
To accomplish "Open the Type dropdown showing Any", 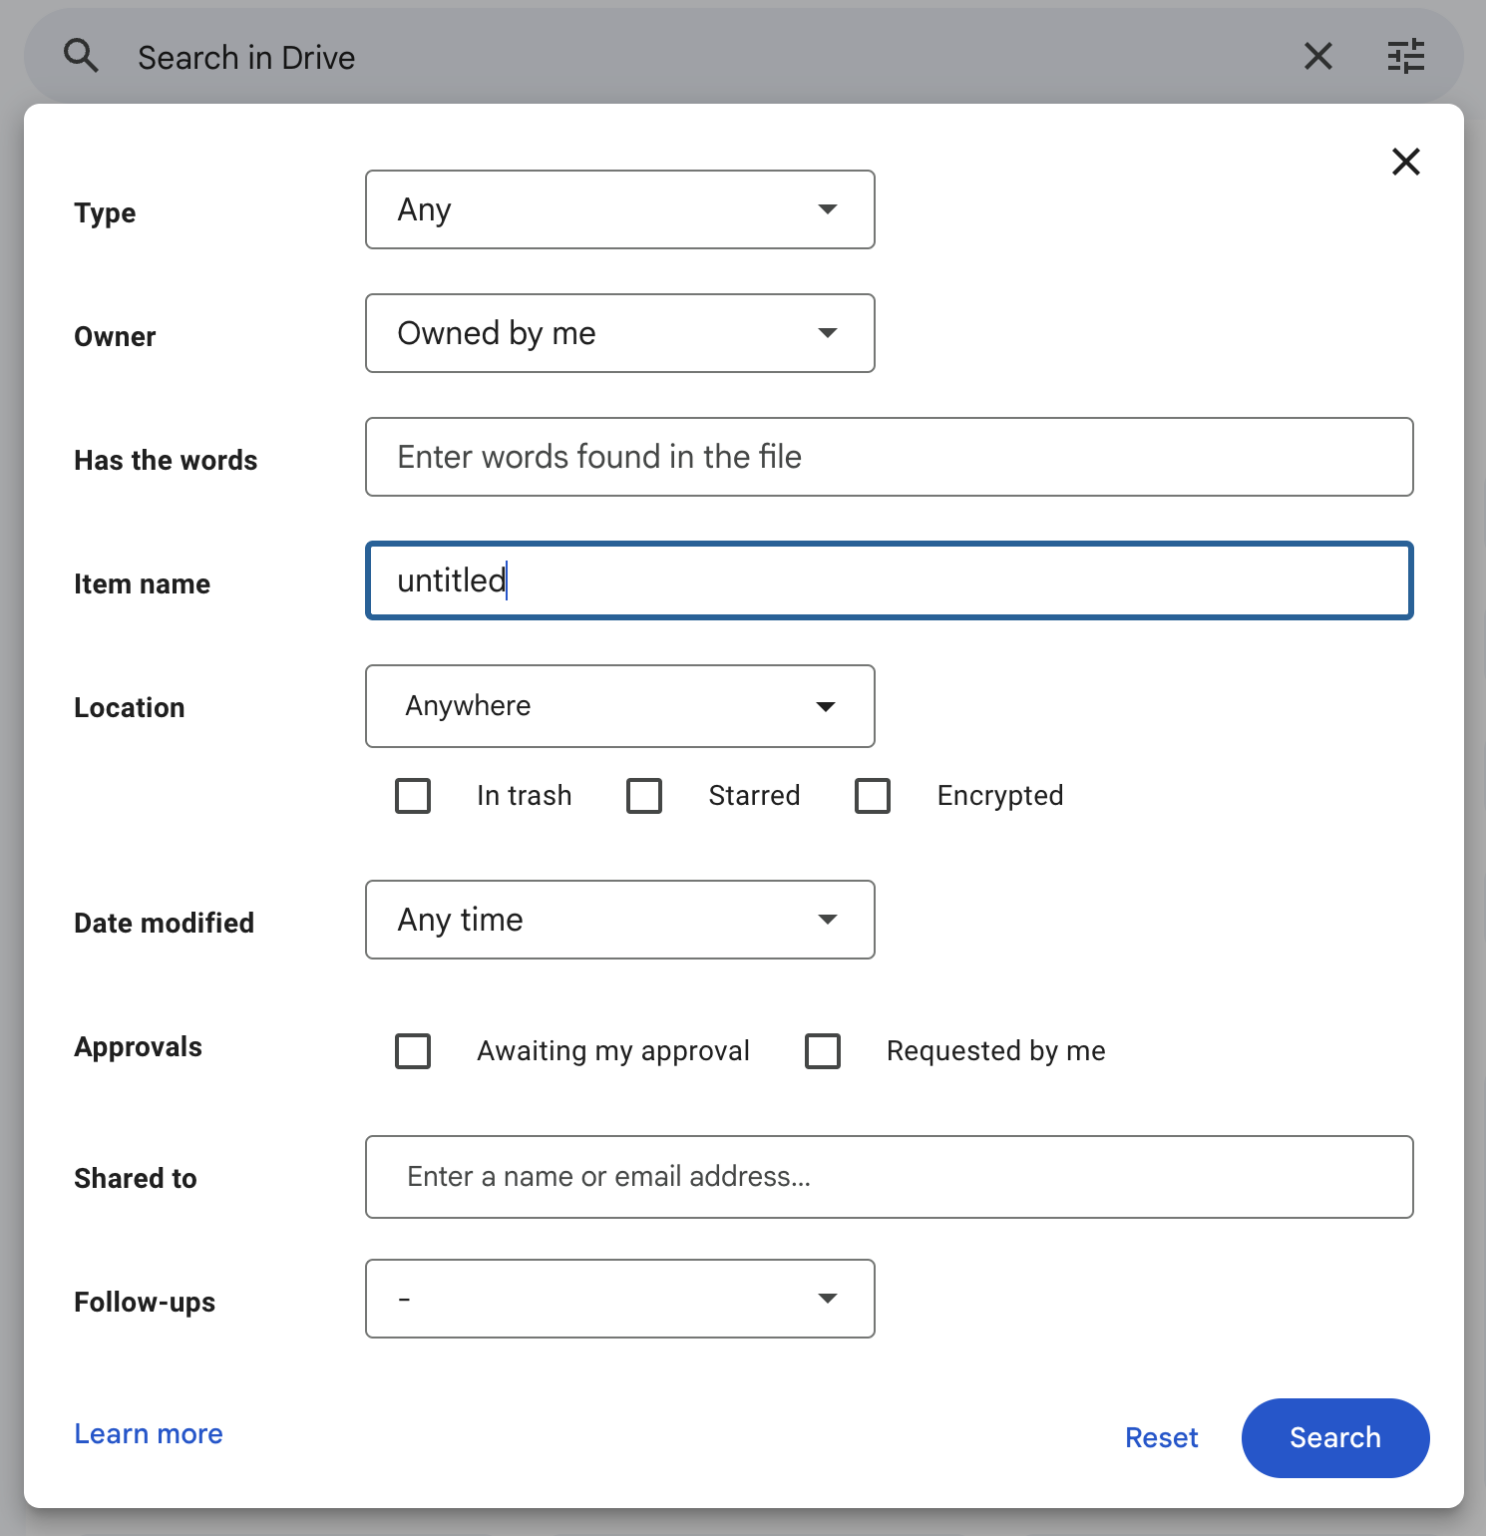I will (x=620, y=209).
